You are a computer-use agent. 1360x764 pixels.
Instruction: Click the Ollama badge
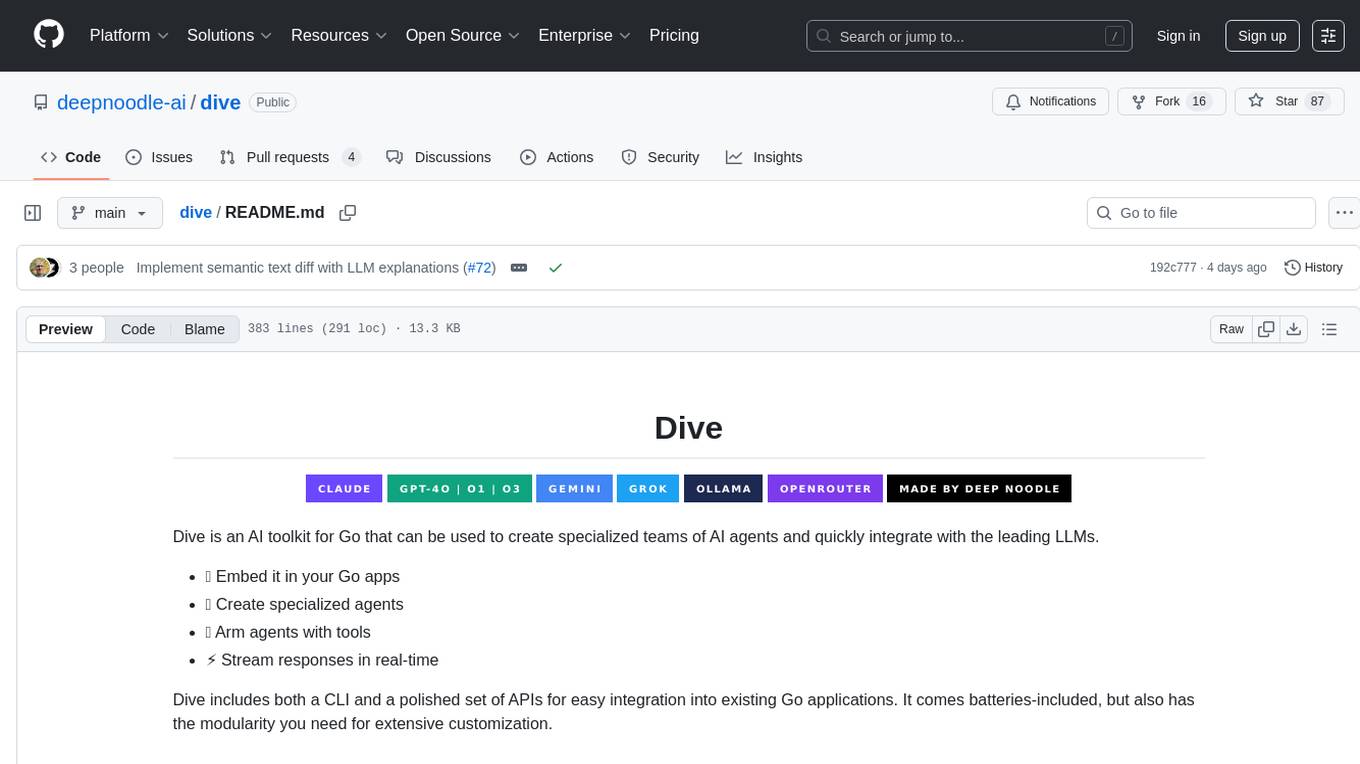[724, 488]
